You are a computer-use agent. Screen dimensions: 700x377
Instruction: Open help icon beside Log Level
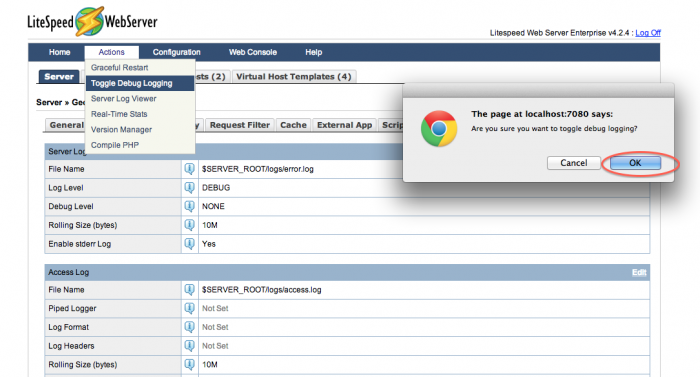coord(189,188)
